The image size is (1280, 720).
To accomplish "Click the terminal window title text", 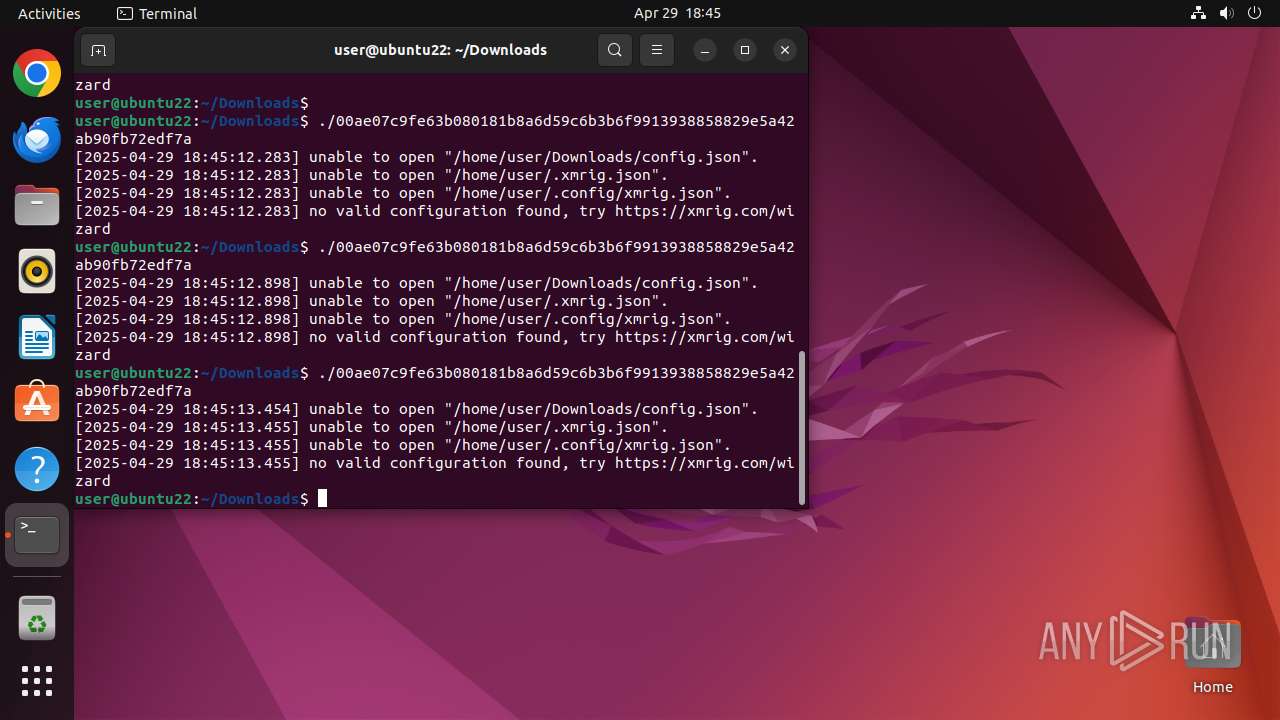I will (440, 50).
